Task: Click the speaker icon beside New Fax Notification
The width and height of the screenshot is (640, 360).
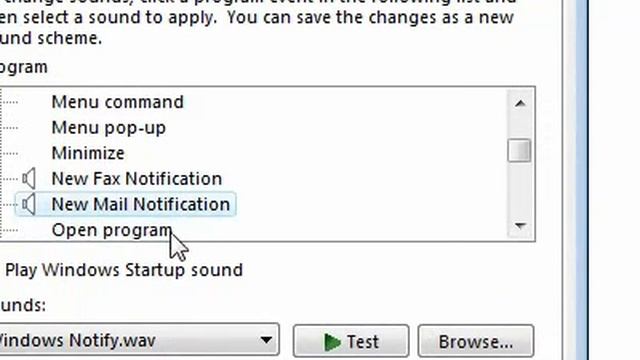Action: (29, 179)
